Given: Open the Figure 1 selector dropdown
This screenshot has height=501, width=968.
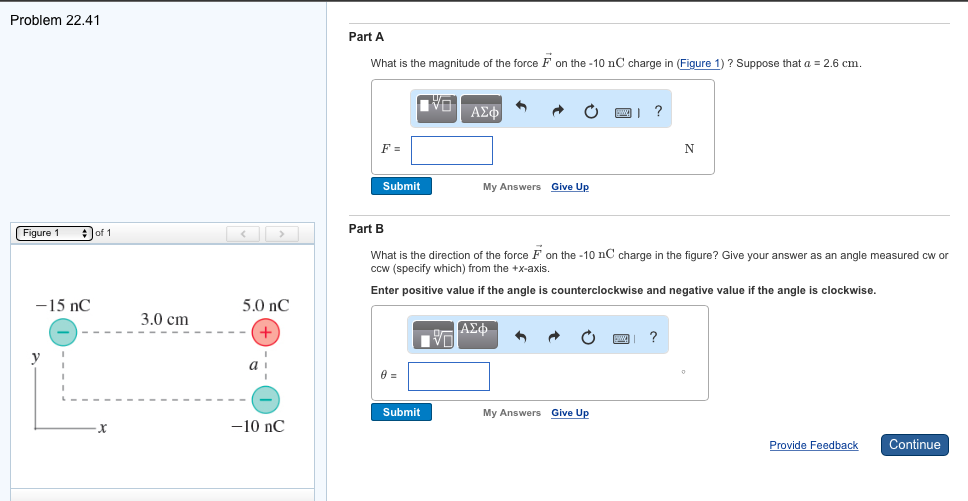Looking at the screenshot, I should (x=54, y=233).
